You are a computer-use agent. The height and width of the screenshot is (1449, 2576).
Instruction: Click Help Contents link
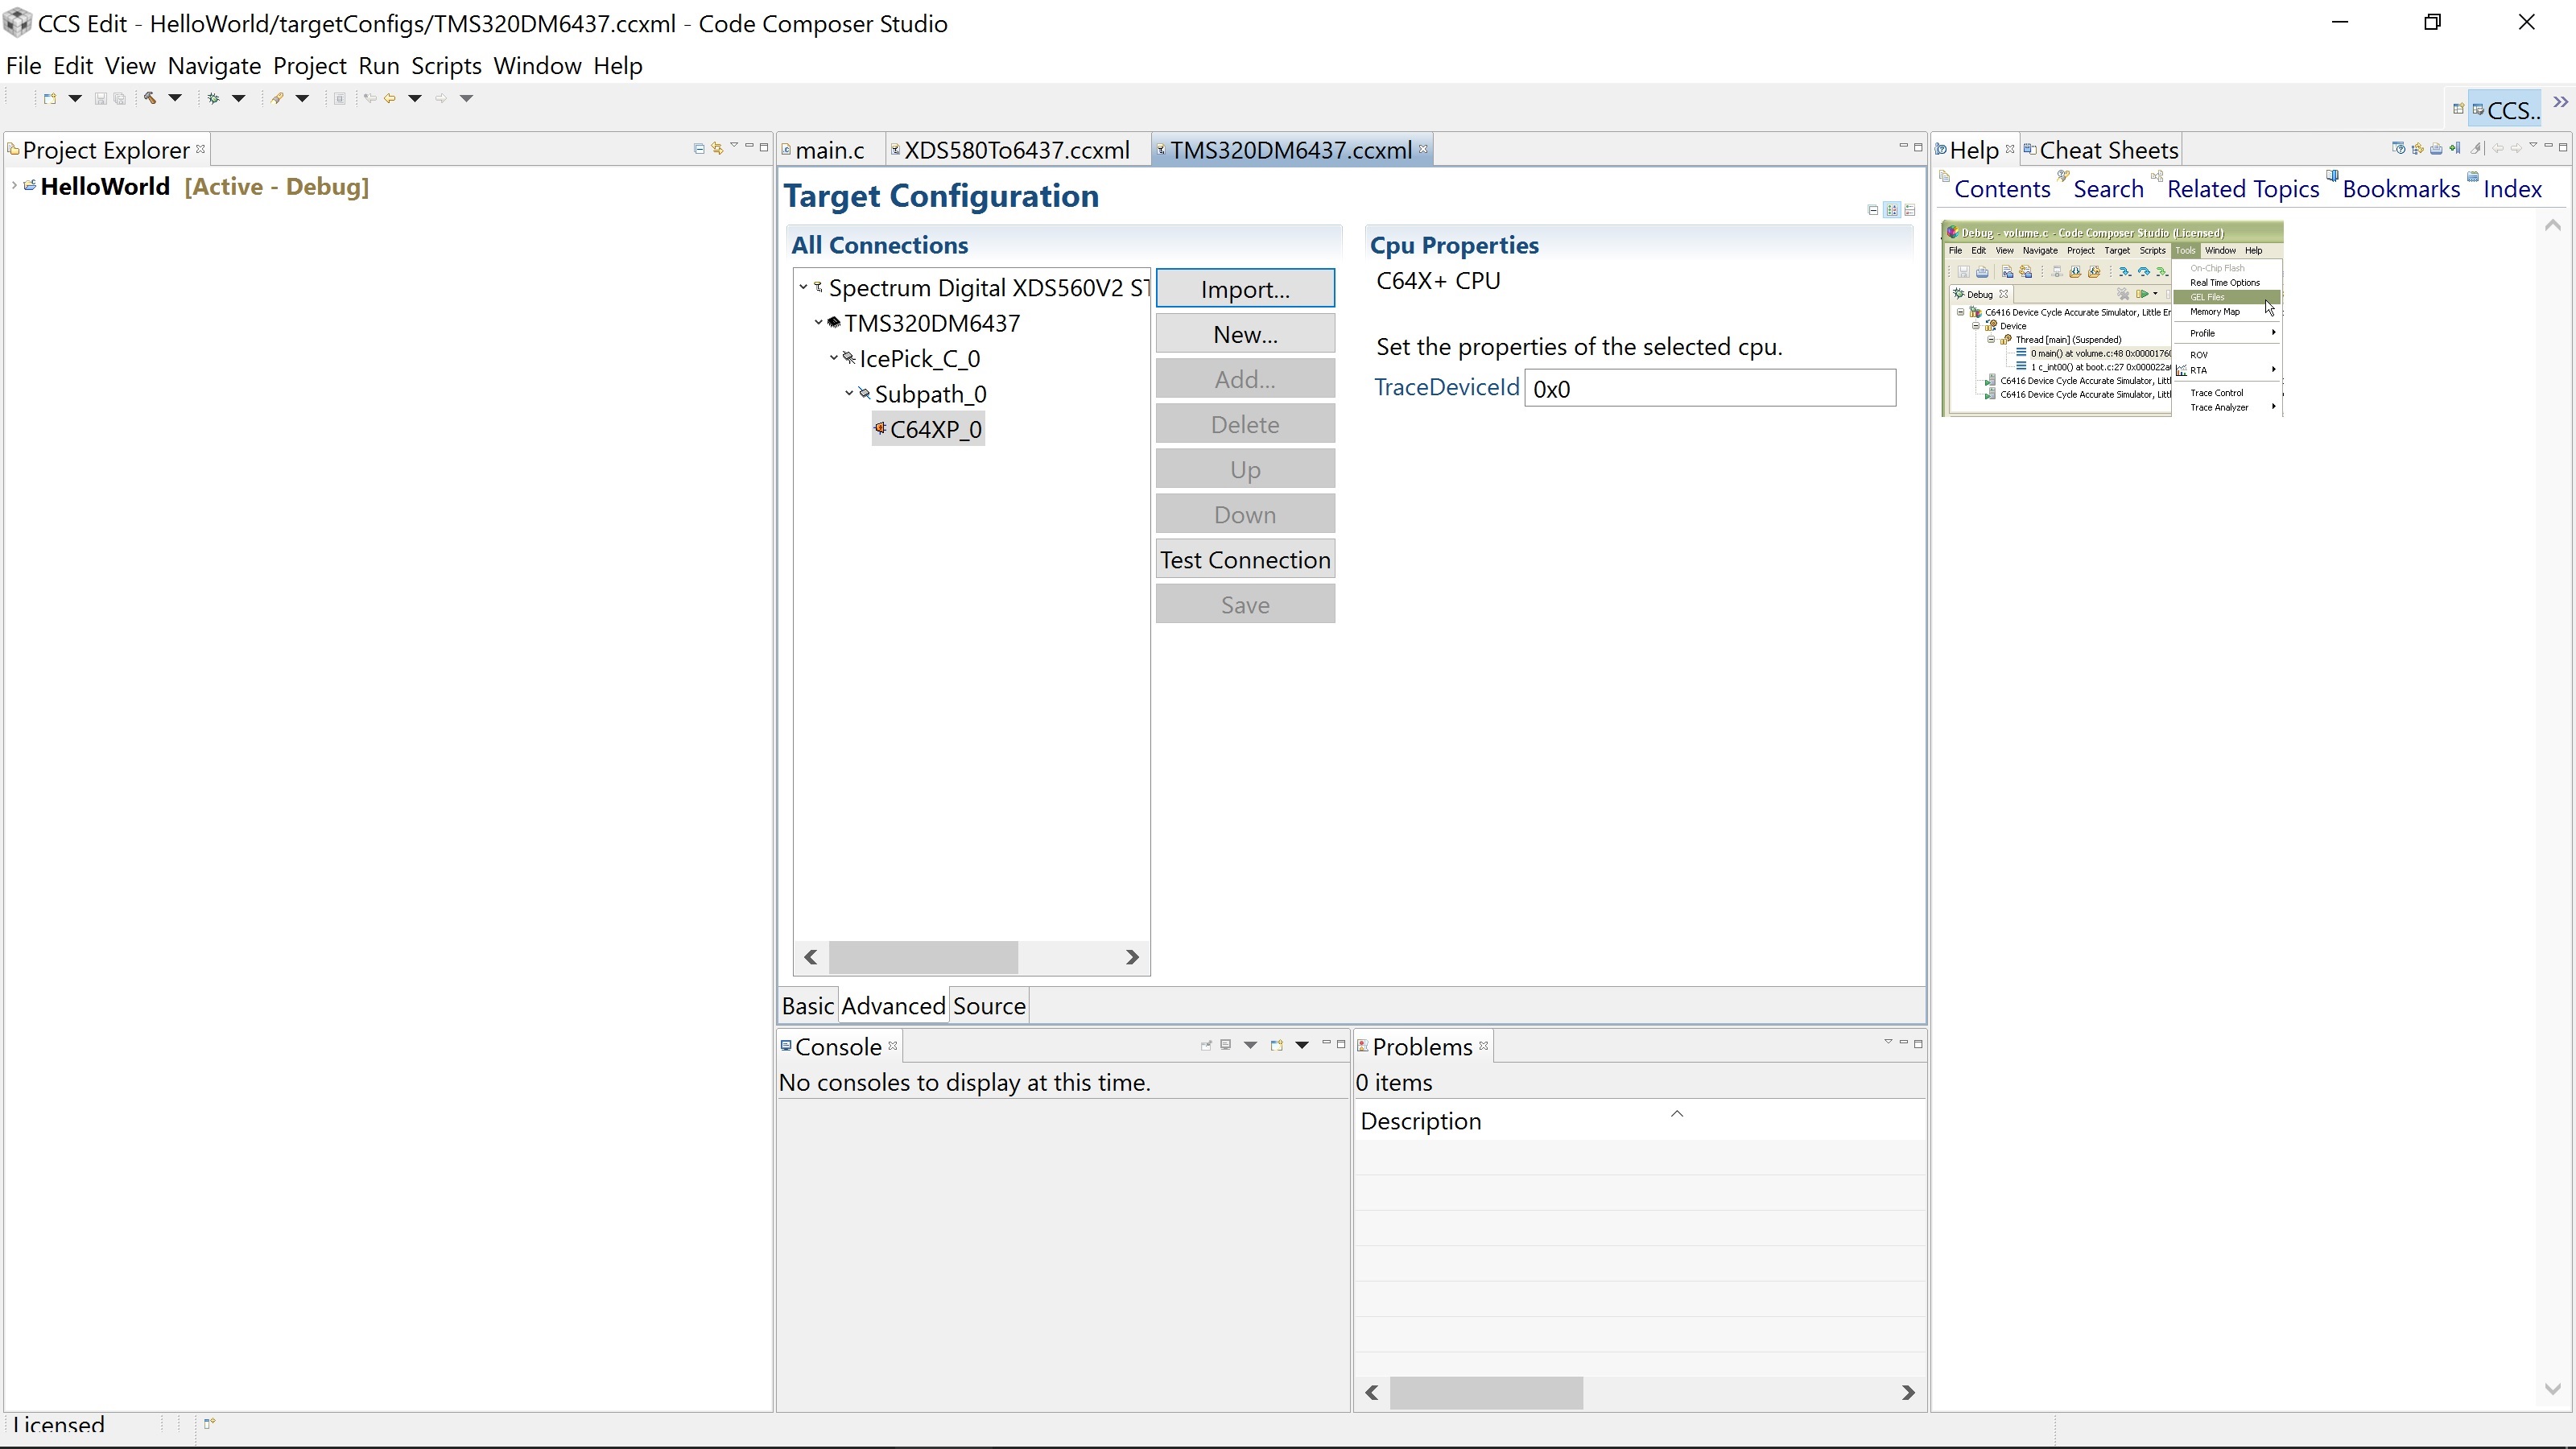coord(2002,189)
